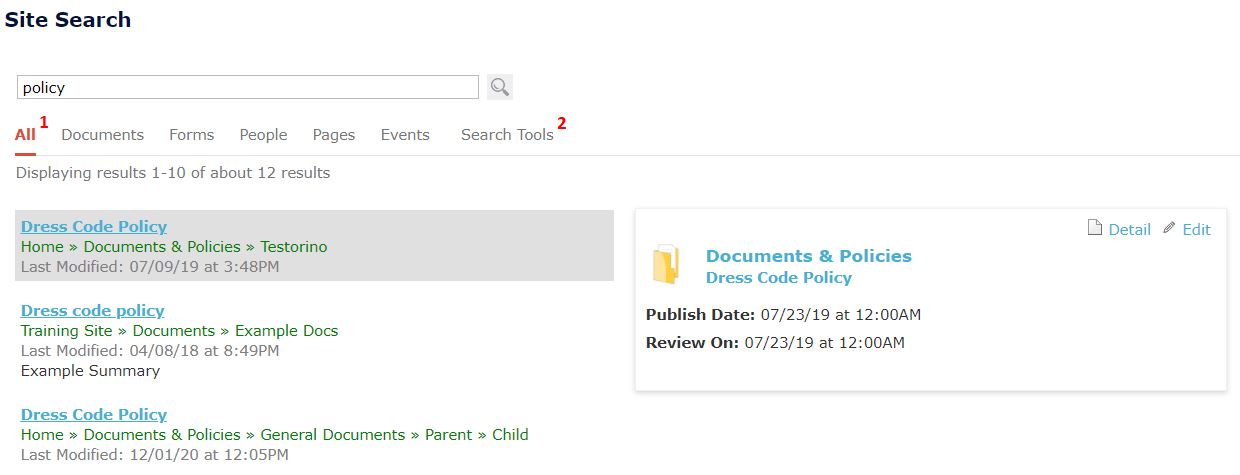Click the Detail link in preview card

(1130, 230)
